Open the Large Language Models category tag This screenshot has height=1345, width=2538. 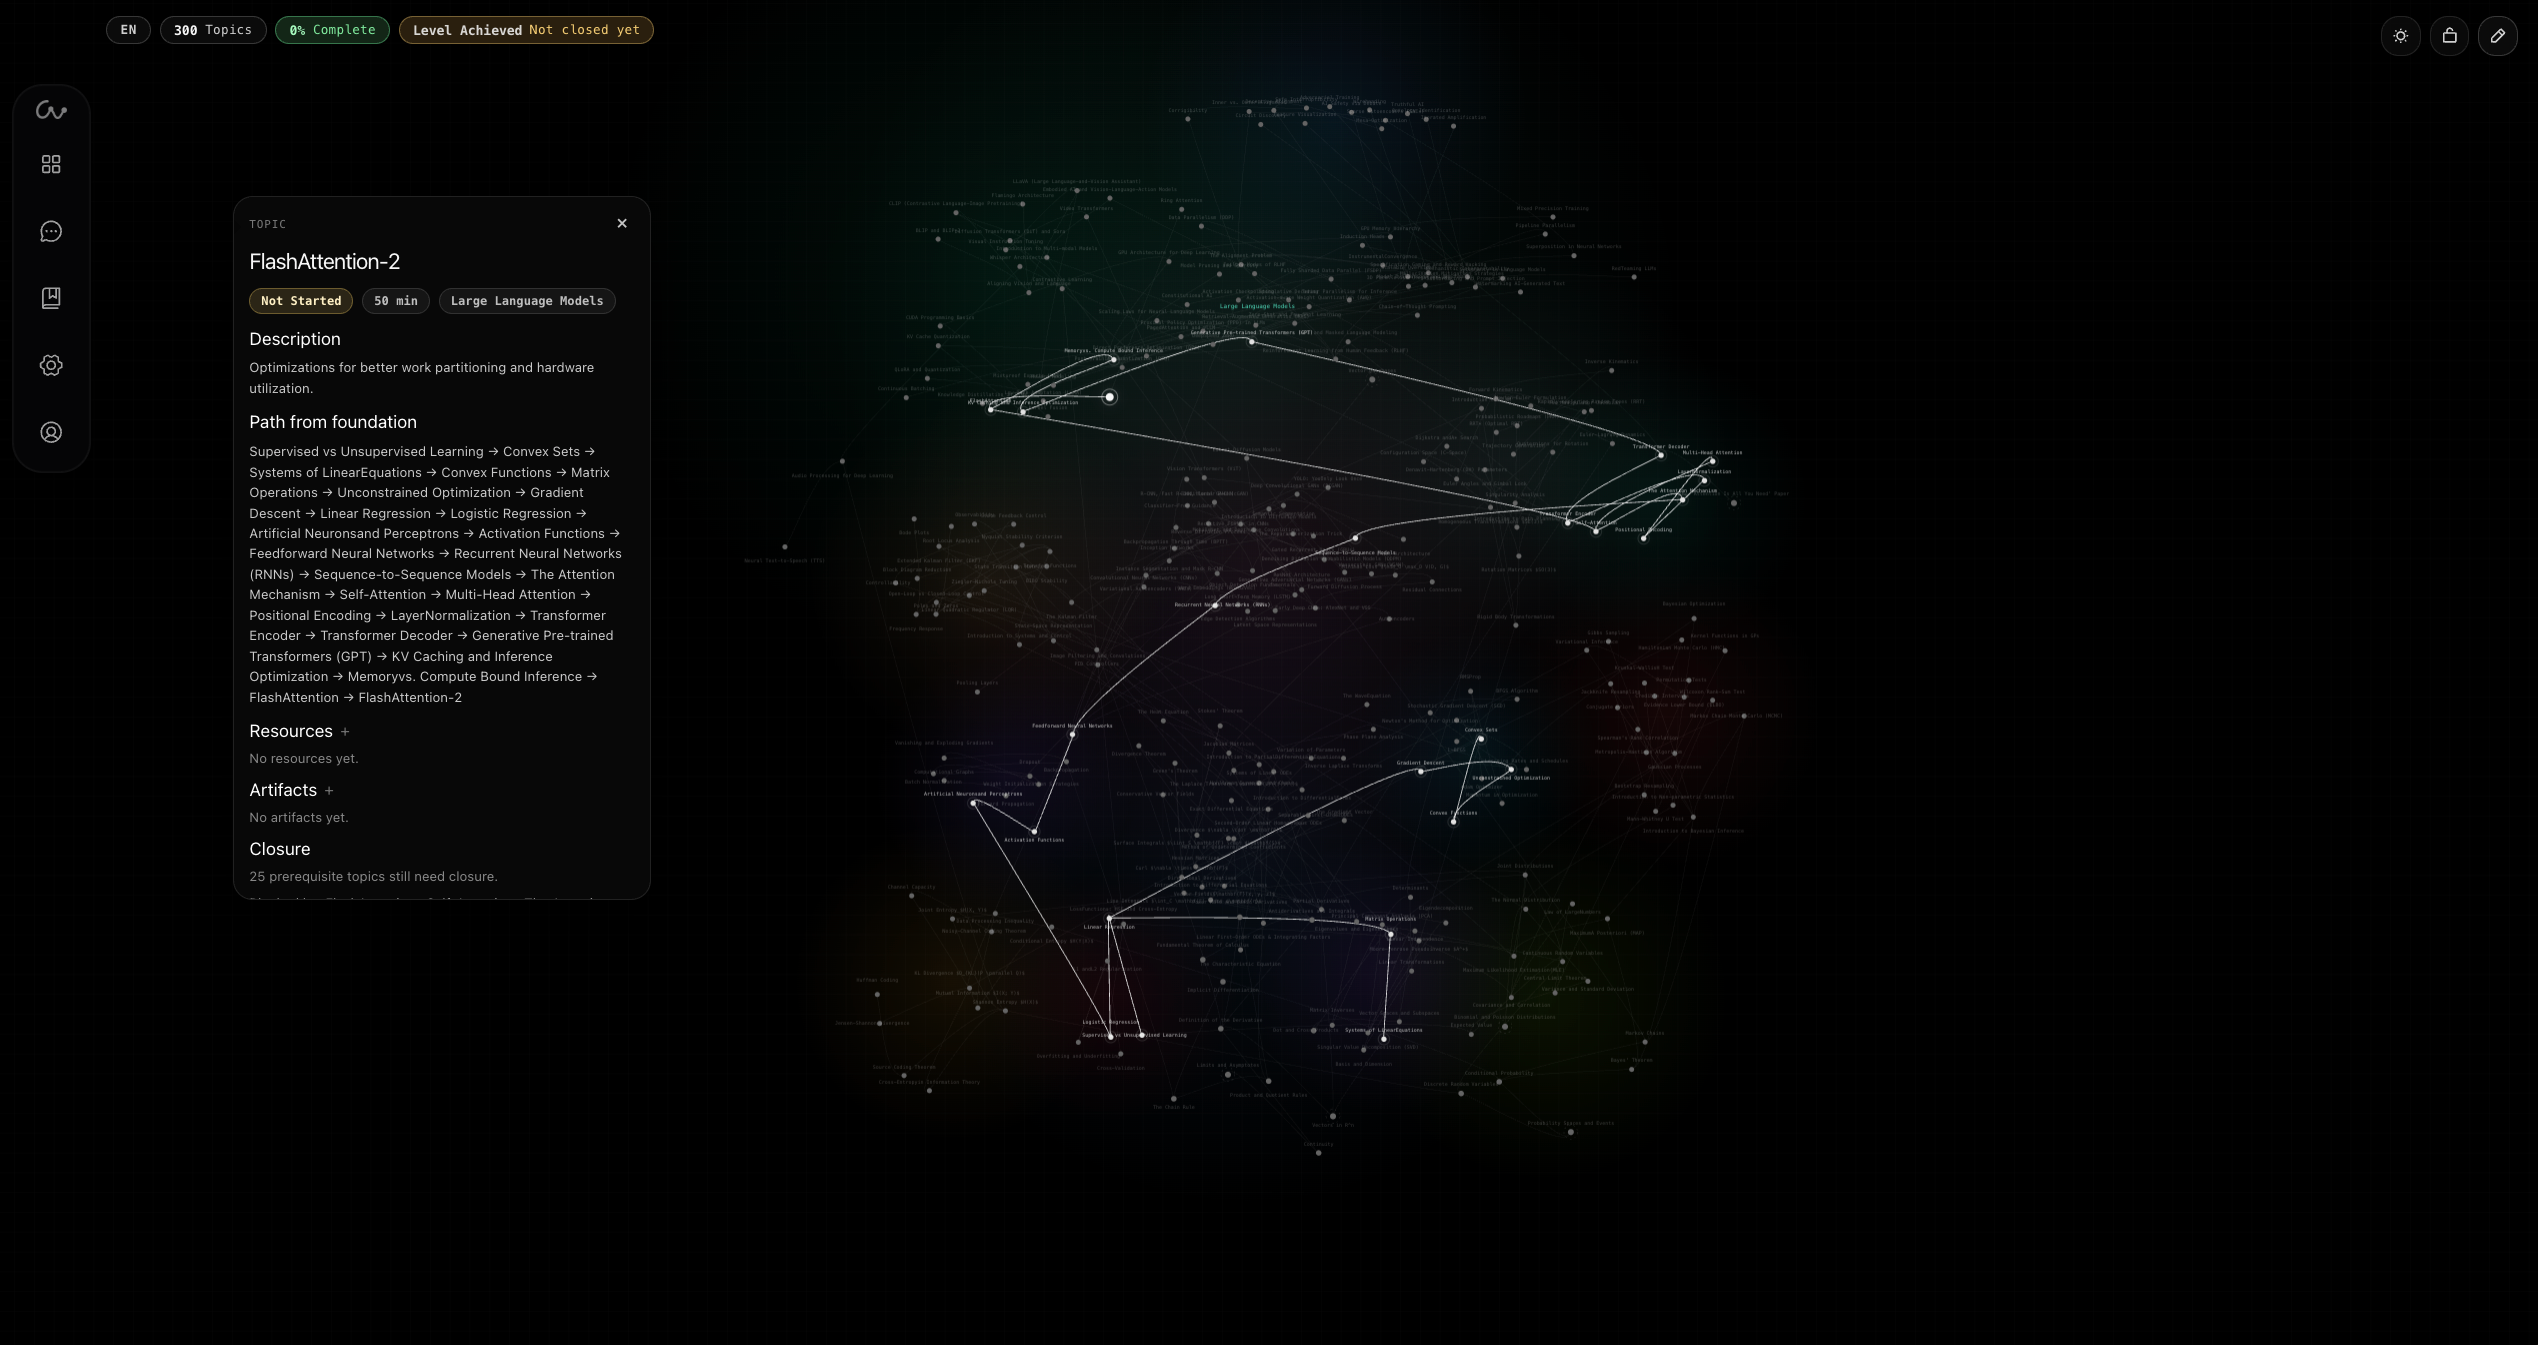pos(527,301)
